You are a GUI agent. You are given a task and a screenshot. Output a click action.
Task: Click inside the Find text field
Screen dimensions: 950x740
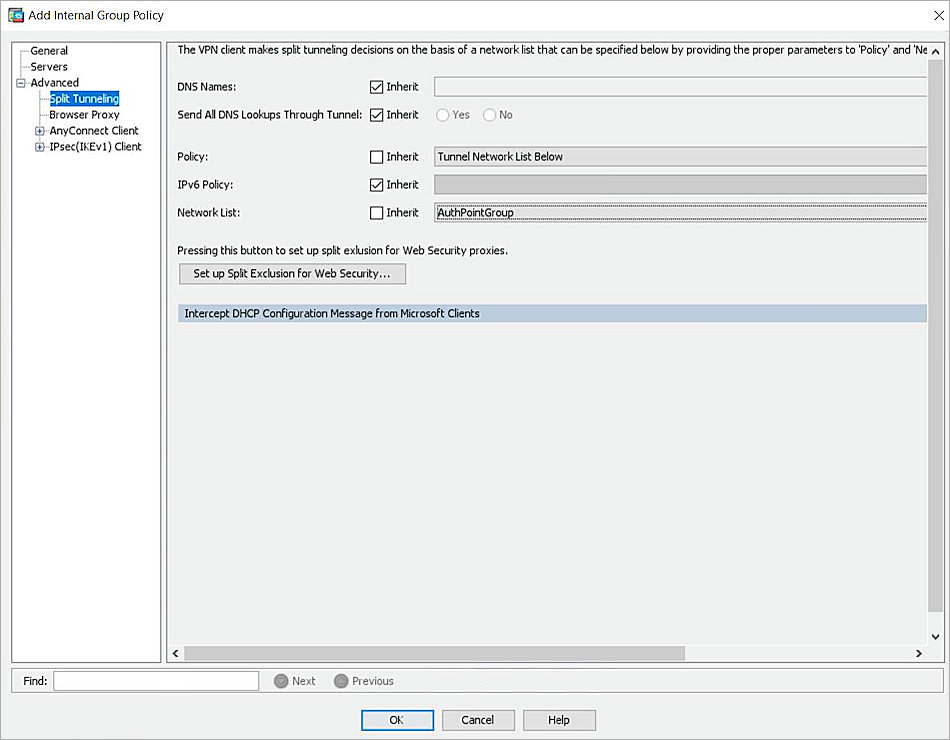coord(156,681)
